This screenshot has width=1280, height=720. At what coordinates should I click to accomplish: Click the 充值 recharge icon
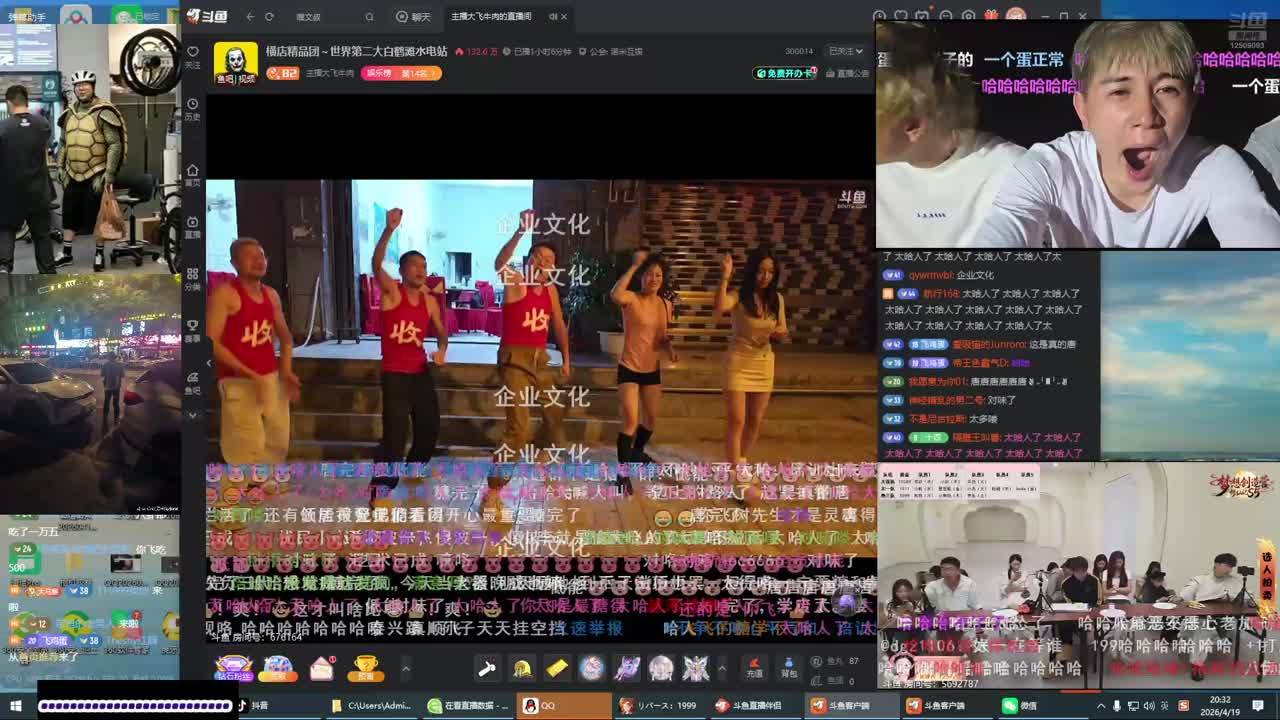click(x=754, y=668)
